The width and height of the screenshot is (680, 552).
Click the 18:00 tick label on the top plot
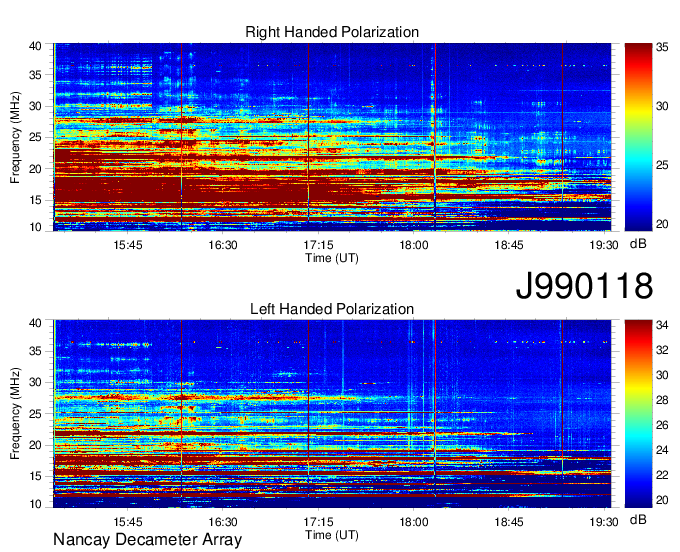click(414, 245)
